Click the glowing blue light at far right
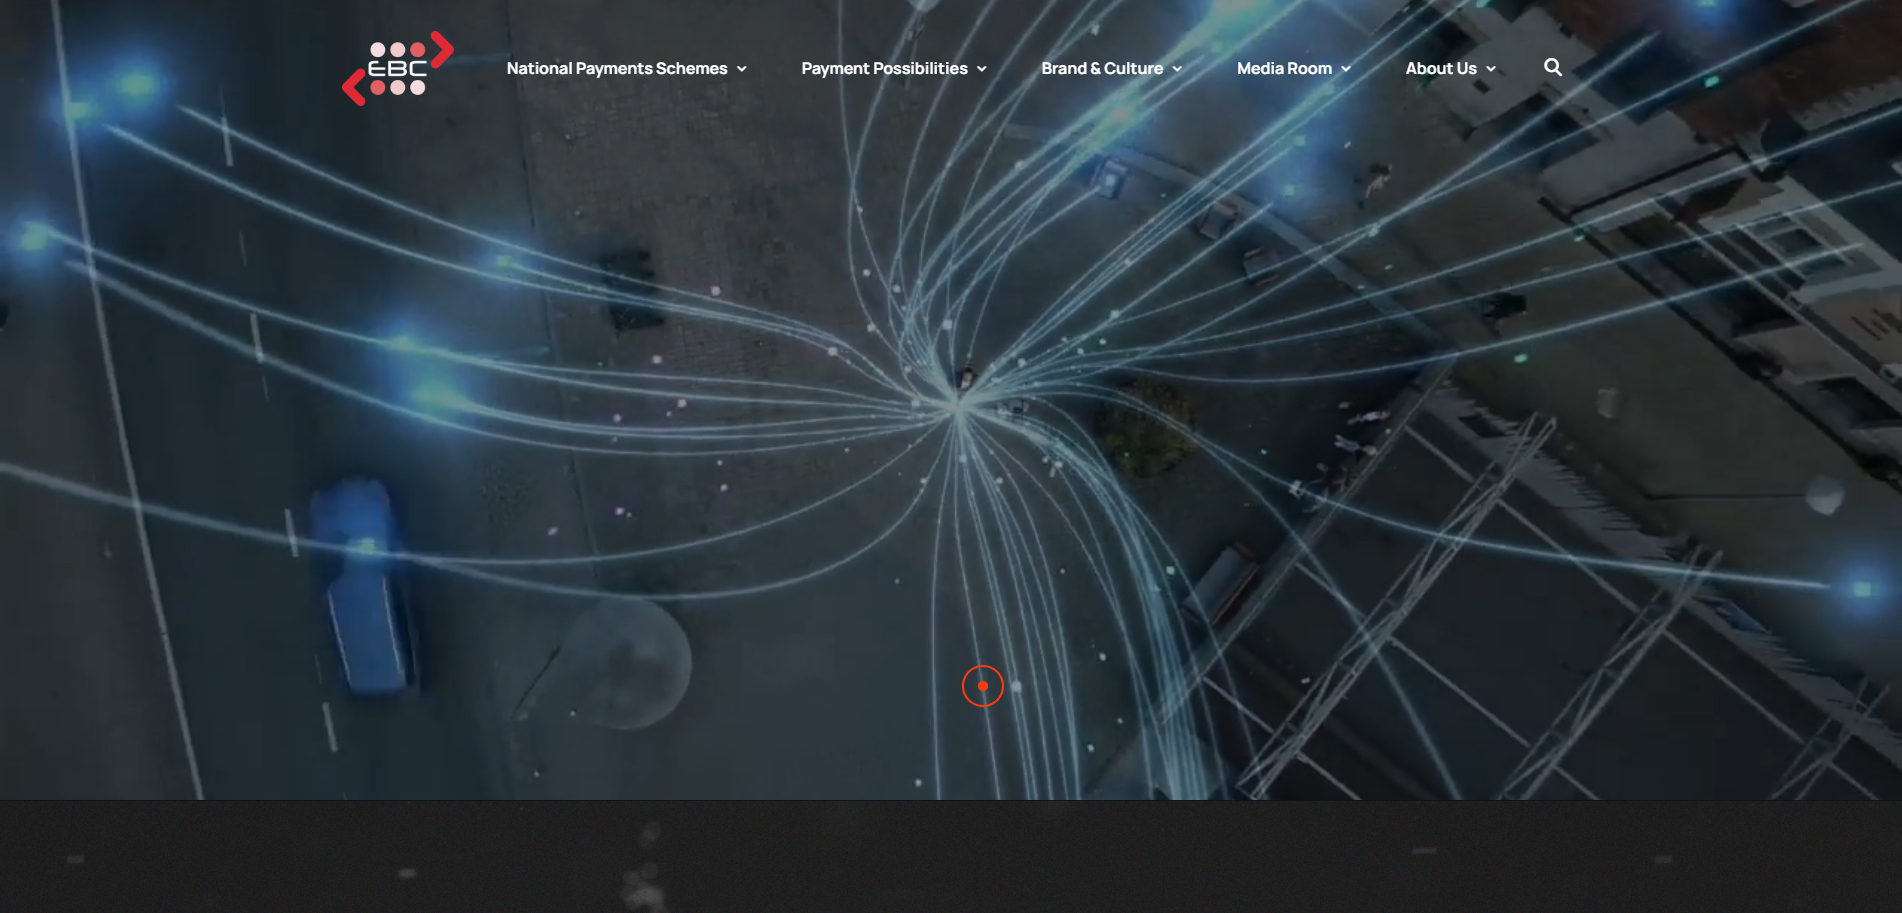 1861,589
